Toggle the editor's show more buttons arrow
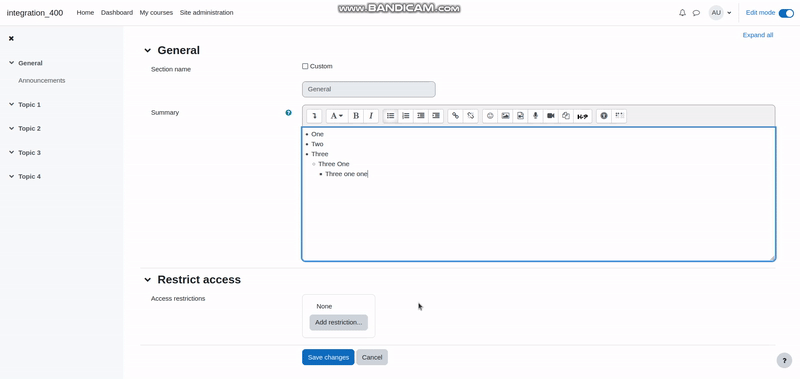800x379 pixels. (x=314, y=116)
